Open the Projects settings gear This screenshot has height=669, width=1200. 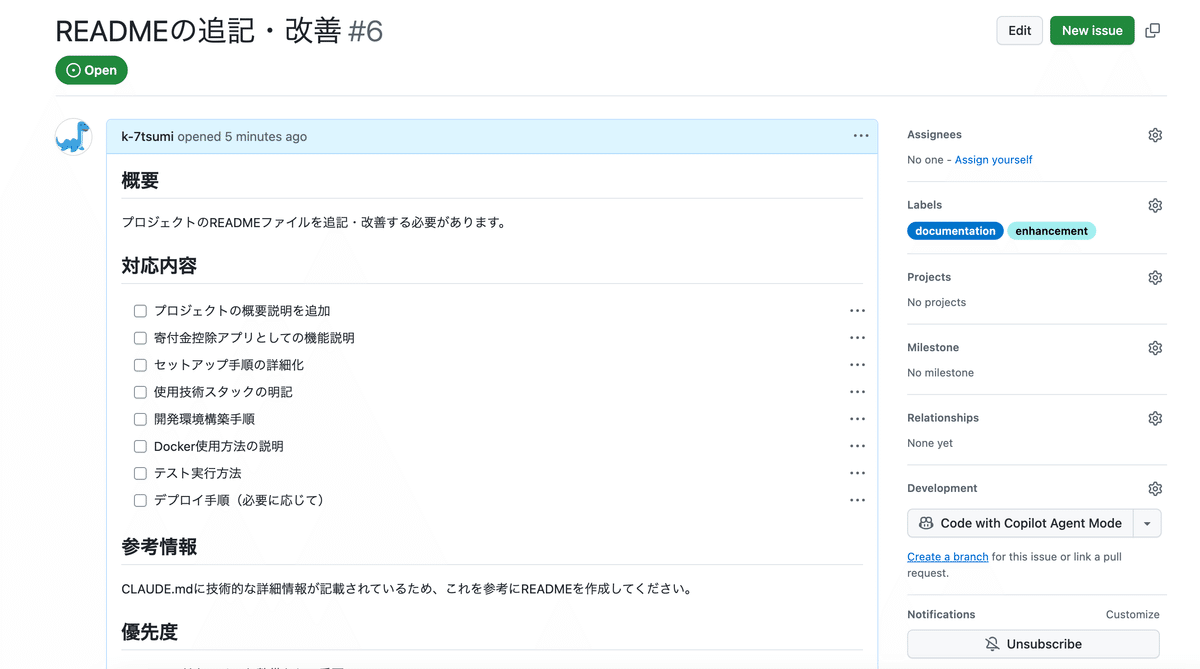point(1155,277)
